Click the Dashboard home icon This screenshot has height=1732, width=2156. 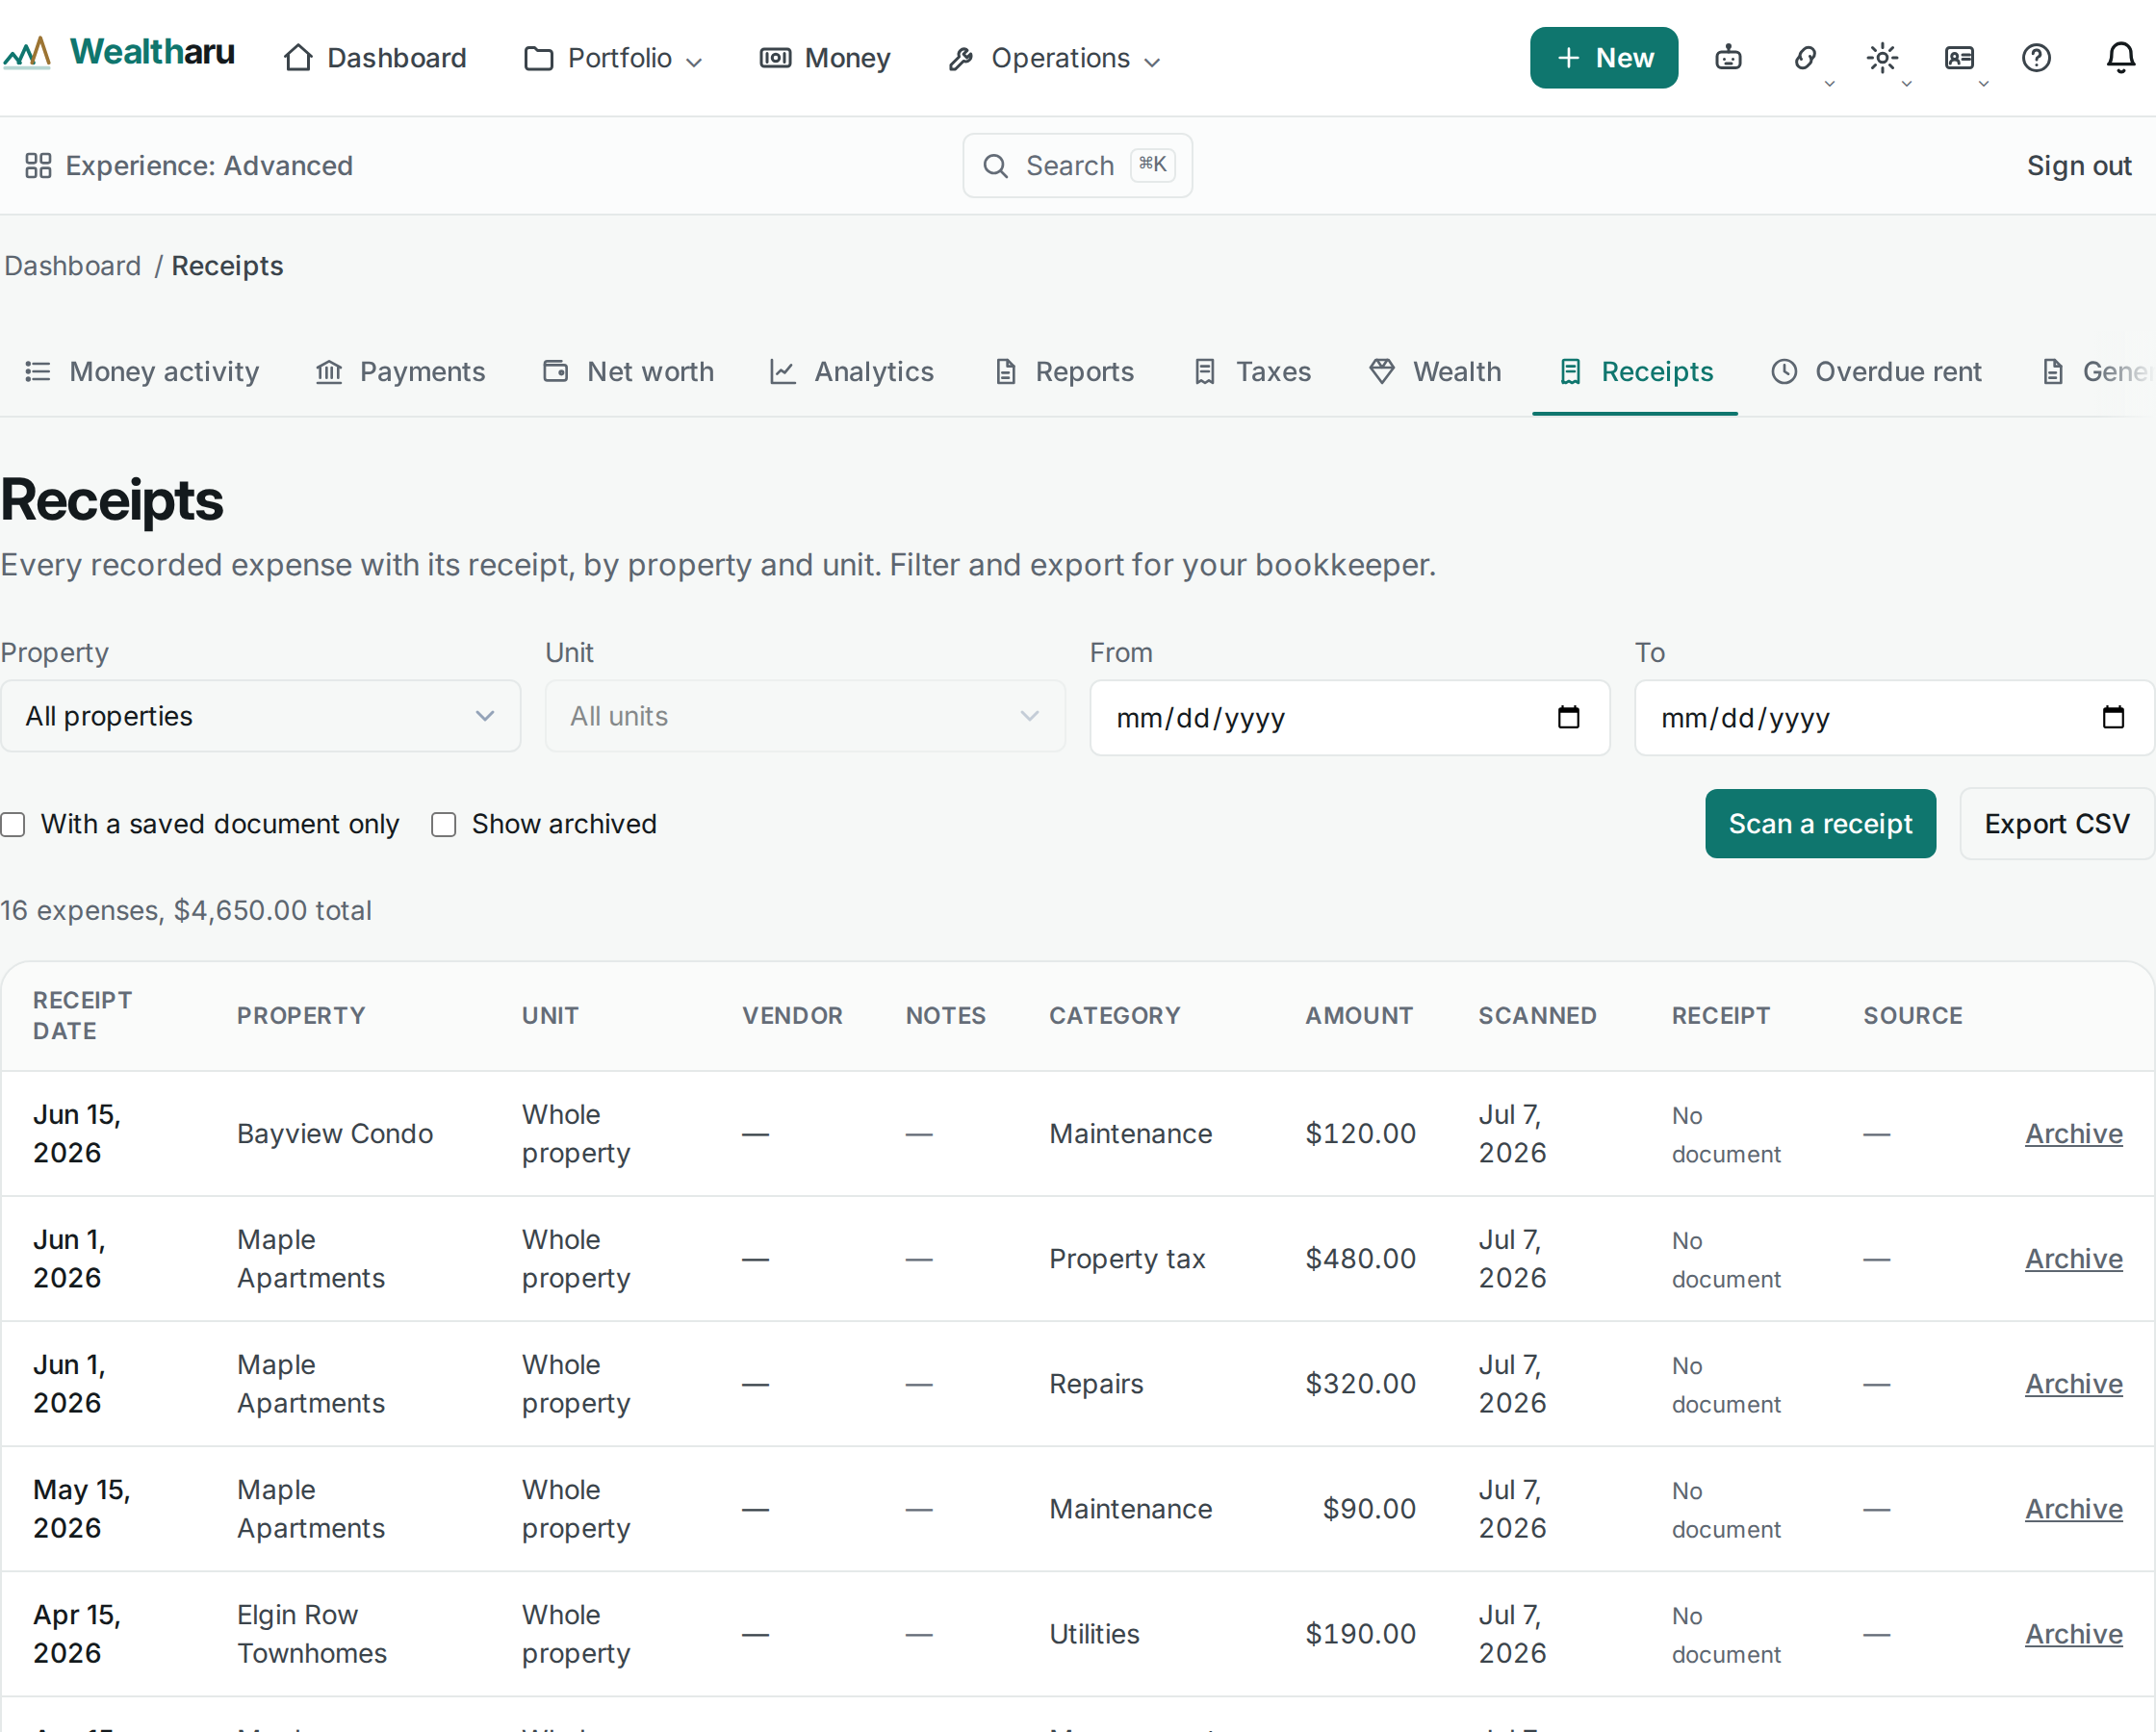(298, 58)
